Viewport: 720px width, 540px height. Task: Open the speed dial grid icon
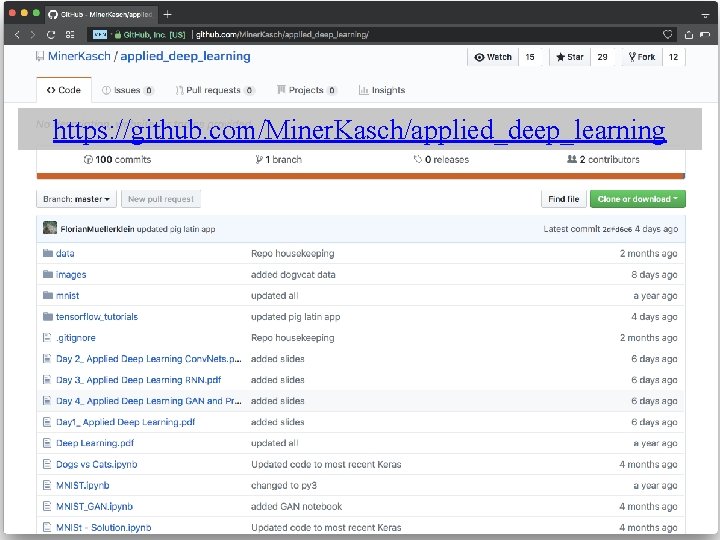(70, 34)
